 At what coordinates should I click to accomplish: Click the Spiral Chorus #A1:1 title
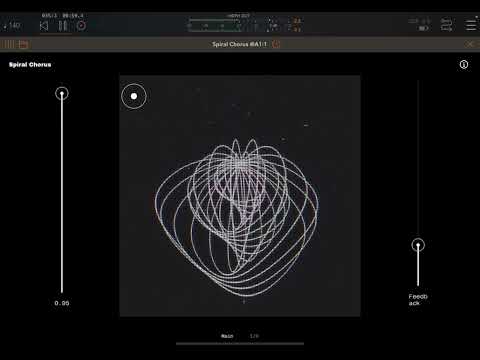tap(239, 44)
